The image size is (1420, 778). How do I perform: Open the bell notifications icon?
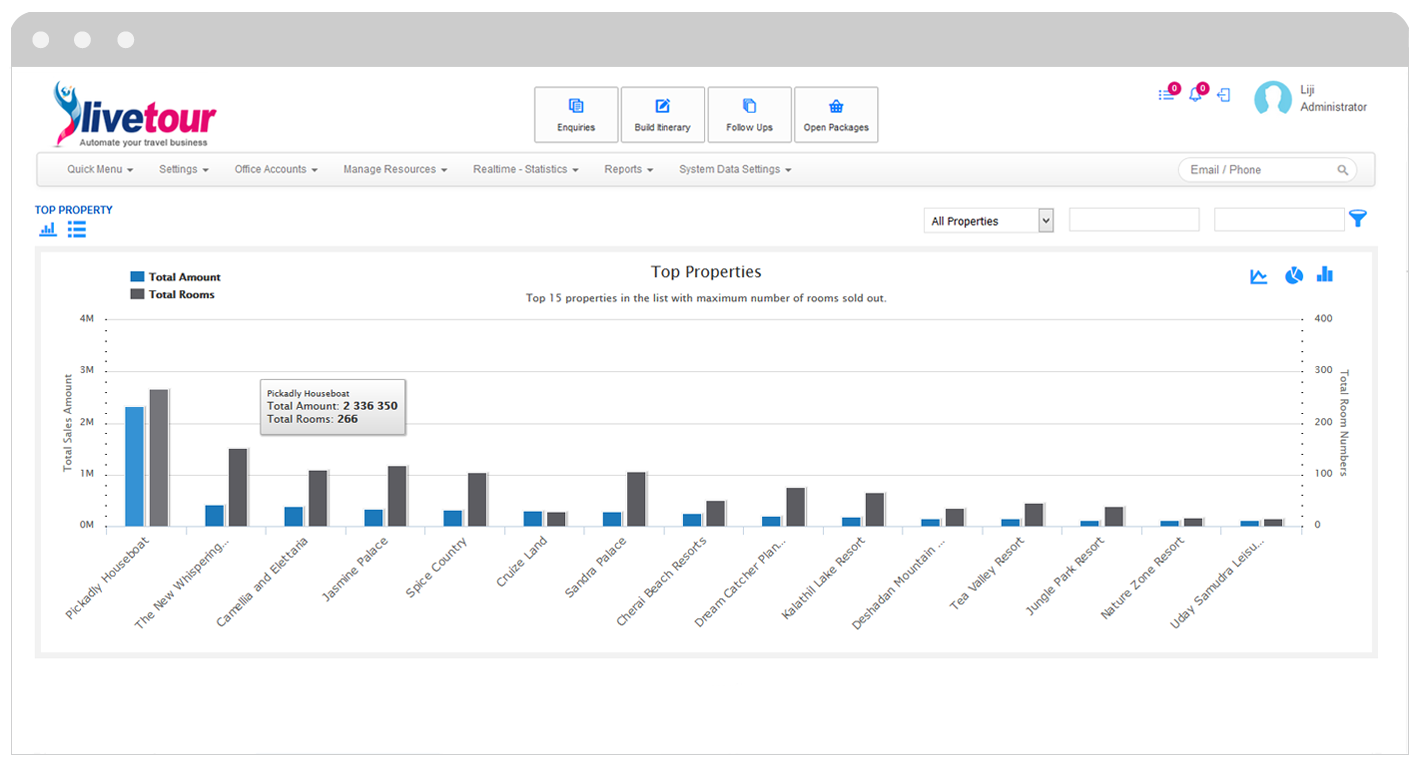coord(1196,94)
